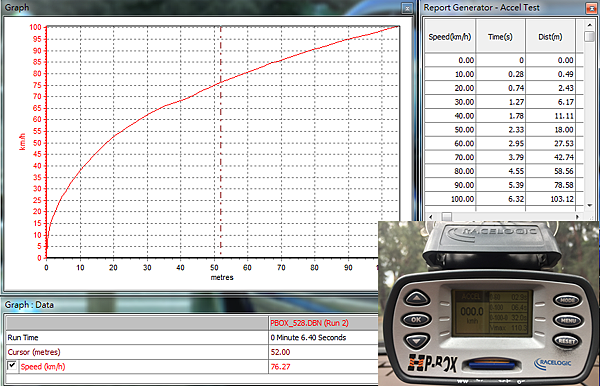The image size is (600, 386).
Task: Select the Run Time data row
Action: coord(192,337)
